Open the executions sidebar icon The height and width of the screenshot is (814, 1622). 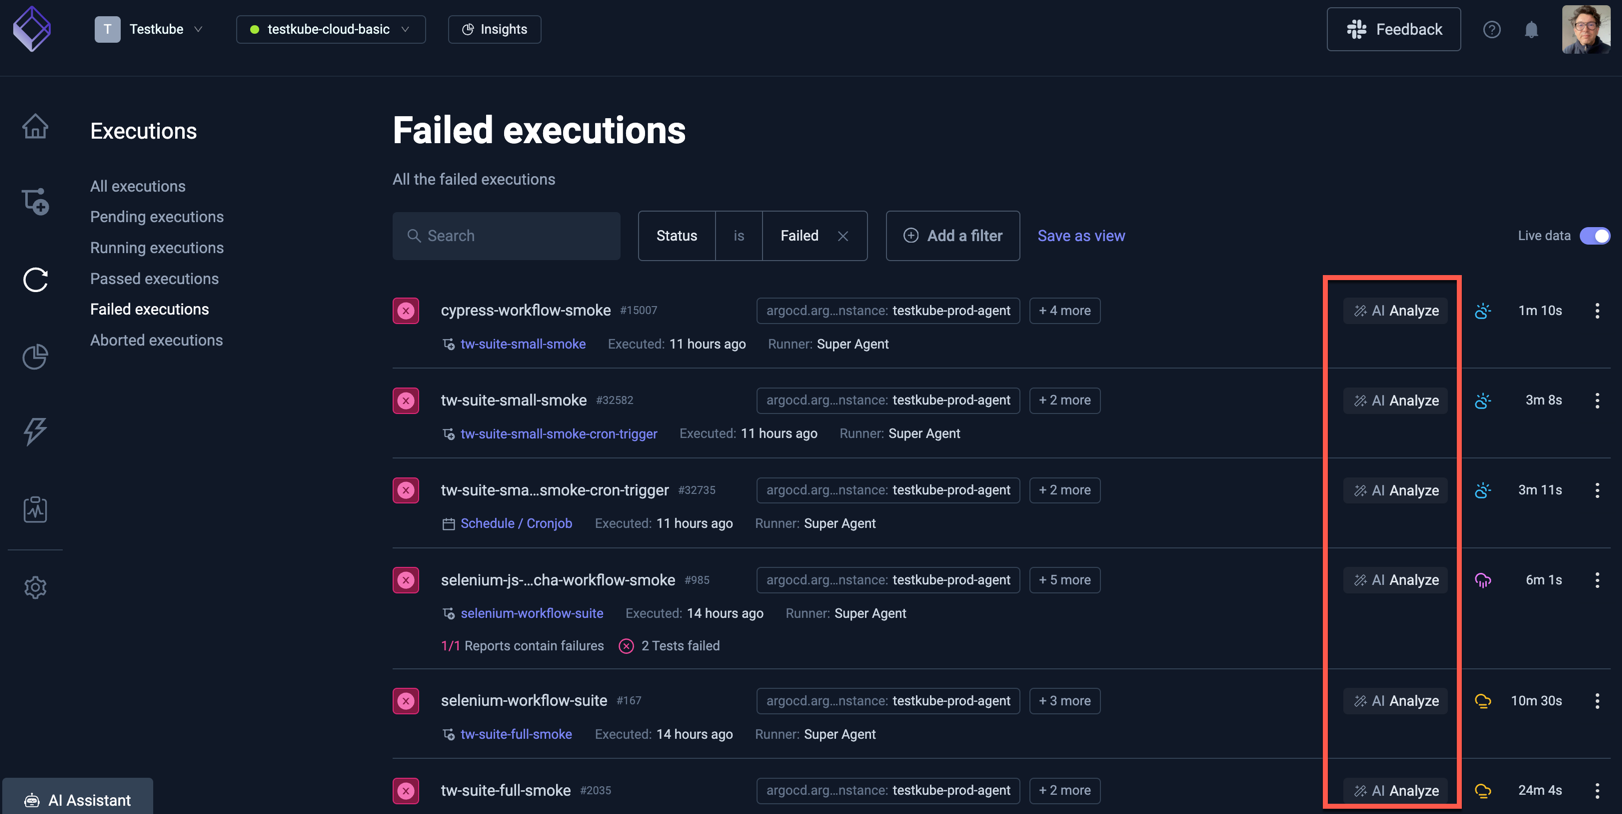[35, 280]
